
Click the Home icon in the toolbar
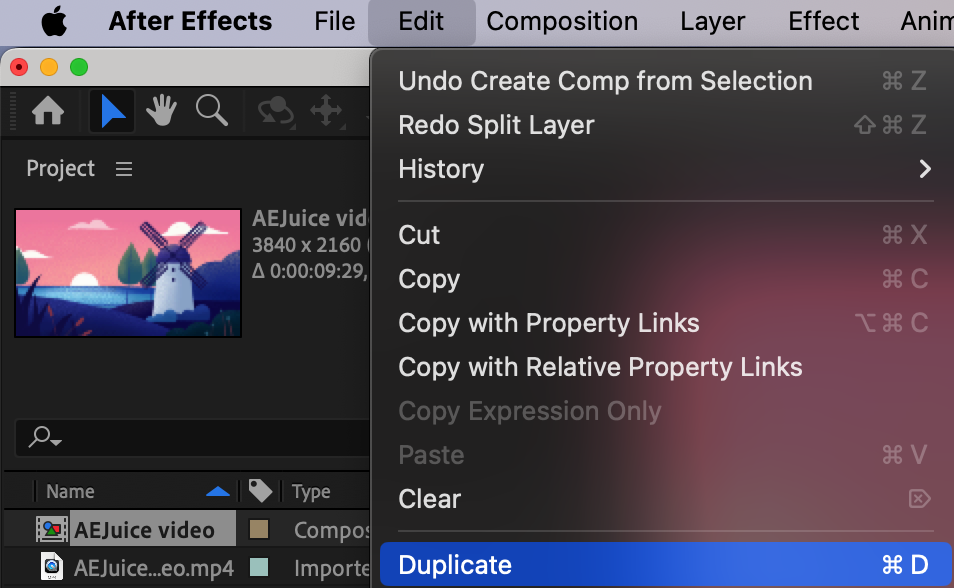coord(48,111)
